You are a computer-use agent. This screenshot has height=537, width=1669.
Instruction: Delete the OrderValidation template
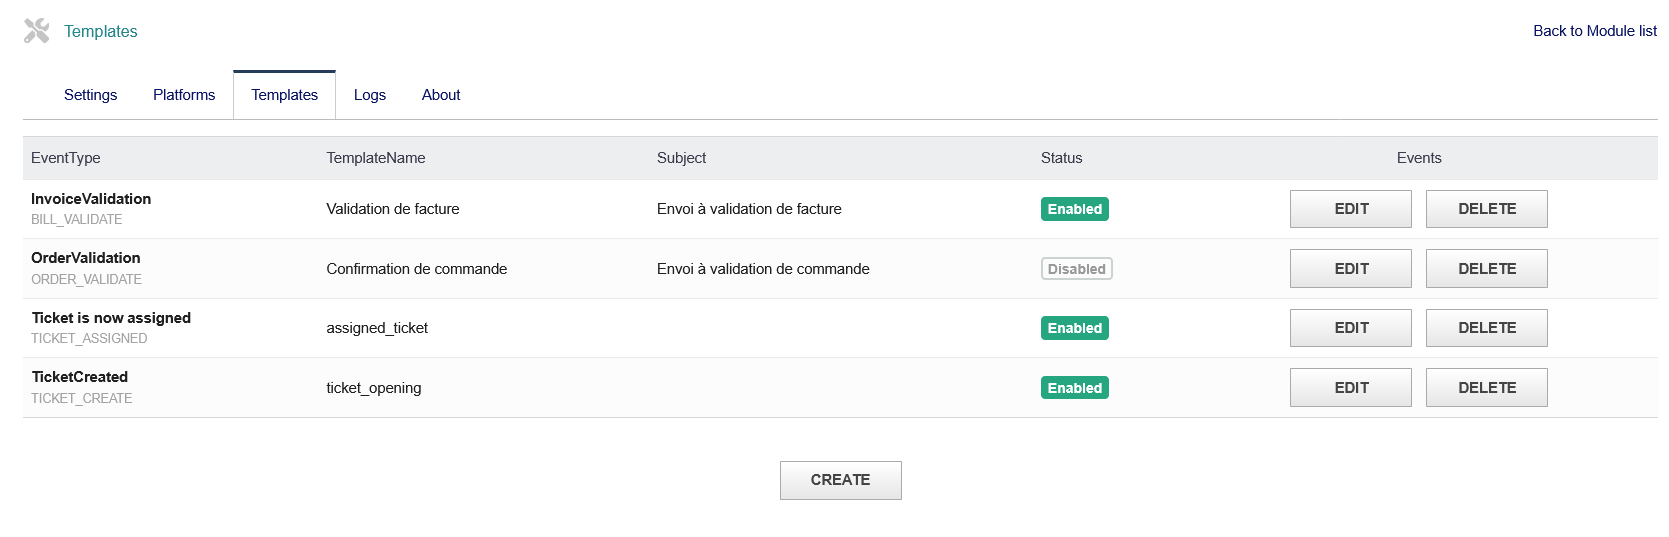[1486, 269]
